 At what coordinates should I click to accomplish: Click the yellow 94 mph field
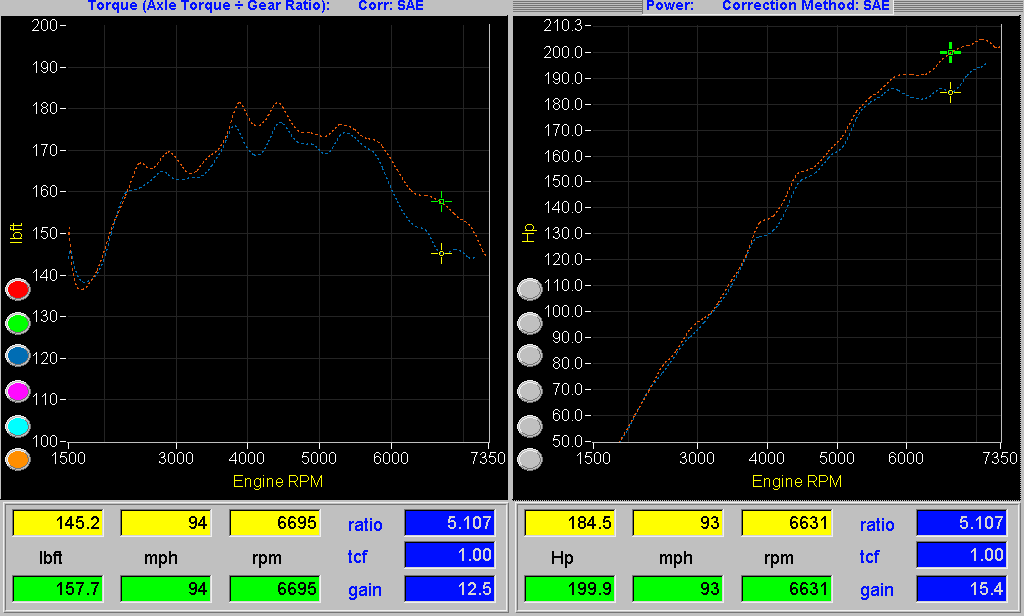point(167,523)
